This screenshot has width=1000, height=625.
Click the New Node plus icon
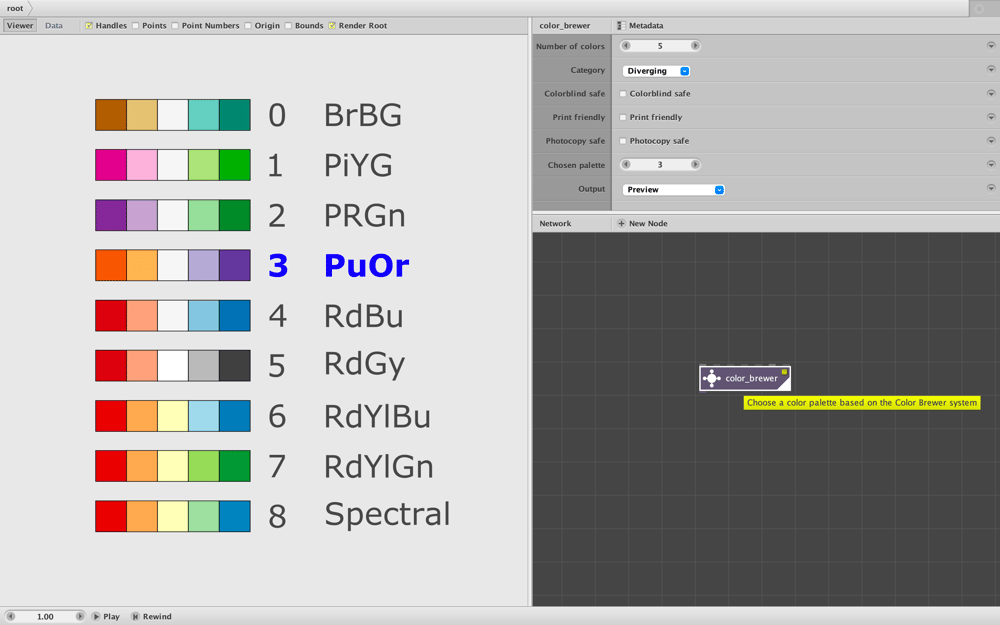coord(621,223)
